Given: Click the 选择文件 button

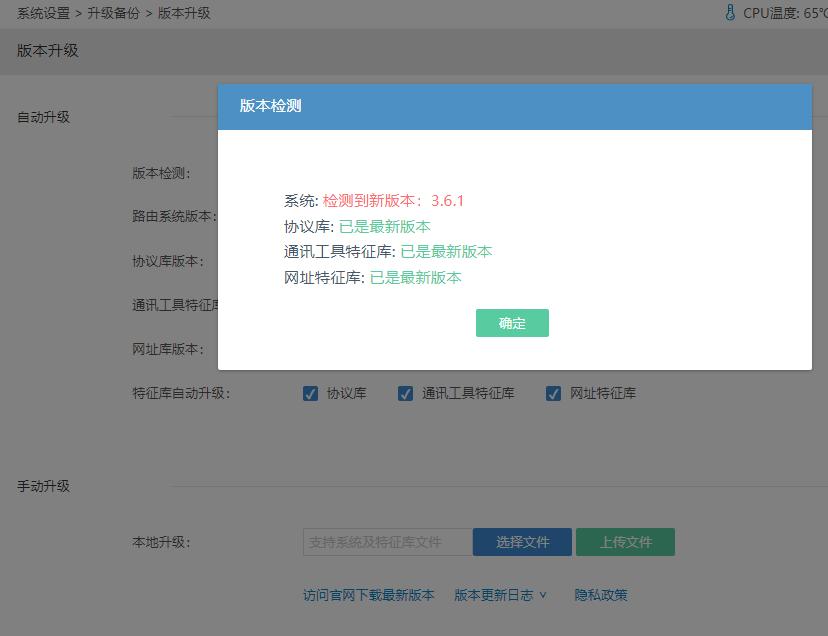Looking at the screenshot, I should click(522, 541).
